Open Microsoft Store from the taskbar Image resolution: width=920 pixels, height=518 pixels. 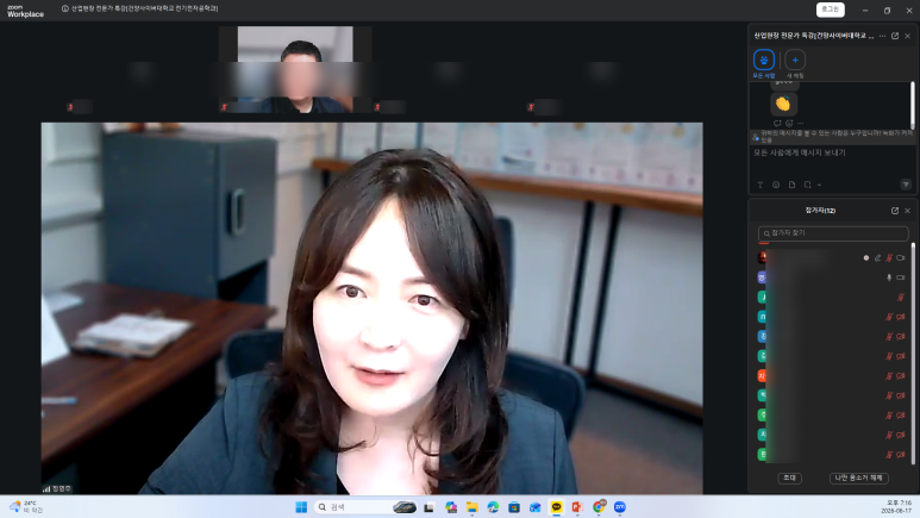pos(514,507)
